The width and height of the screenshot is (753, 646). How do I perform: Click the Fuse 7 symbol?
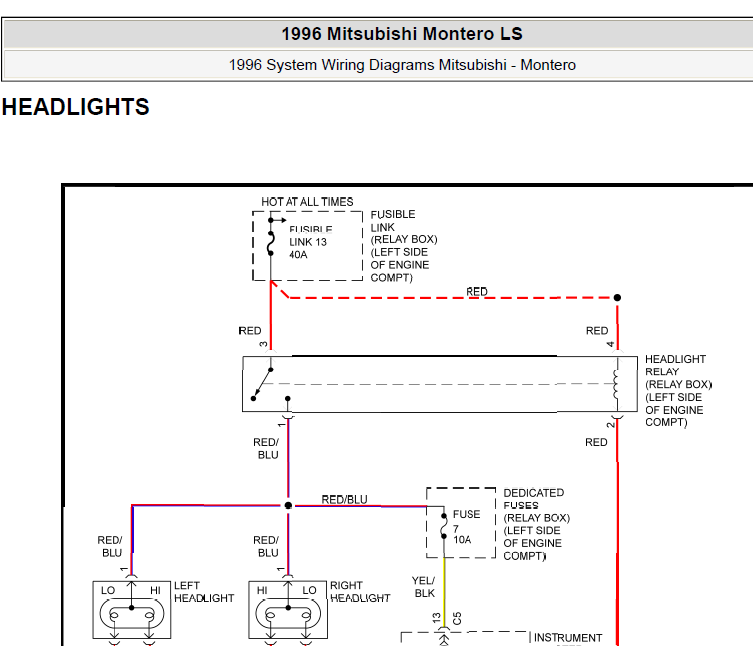(444, 526)
